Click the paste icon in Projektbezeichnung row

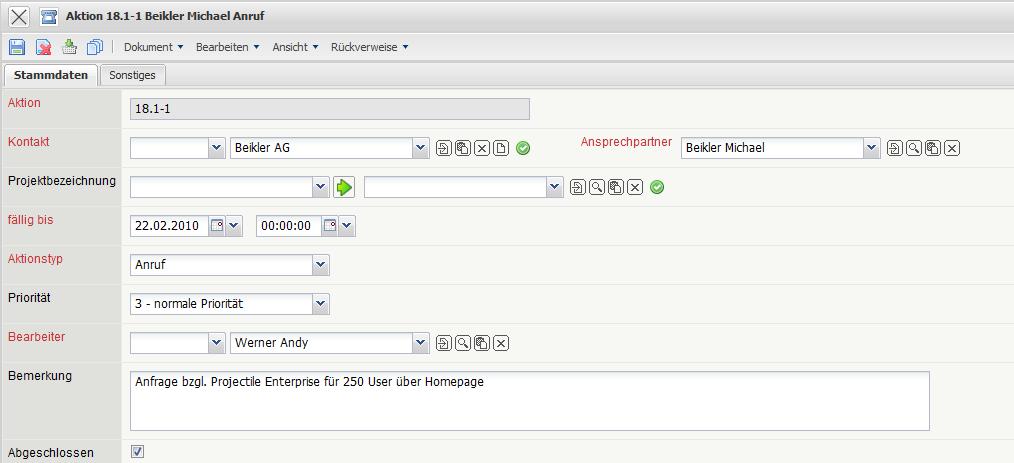616,188
